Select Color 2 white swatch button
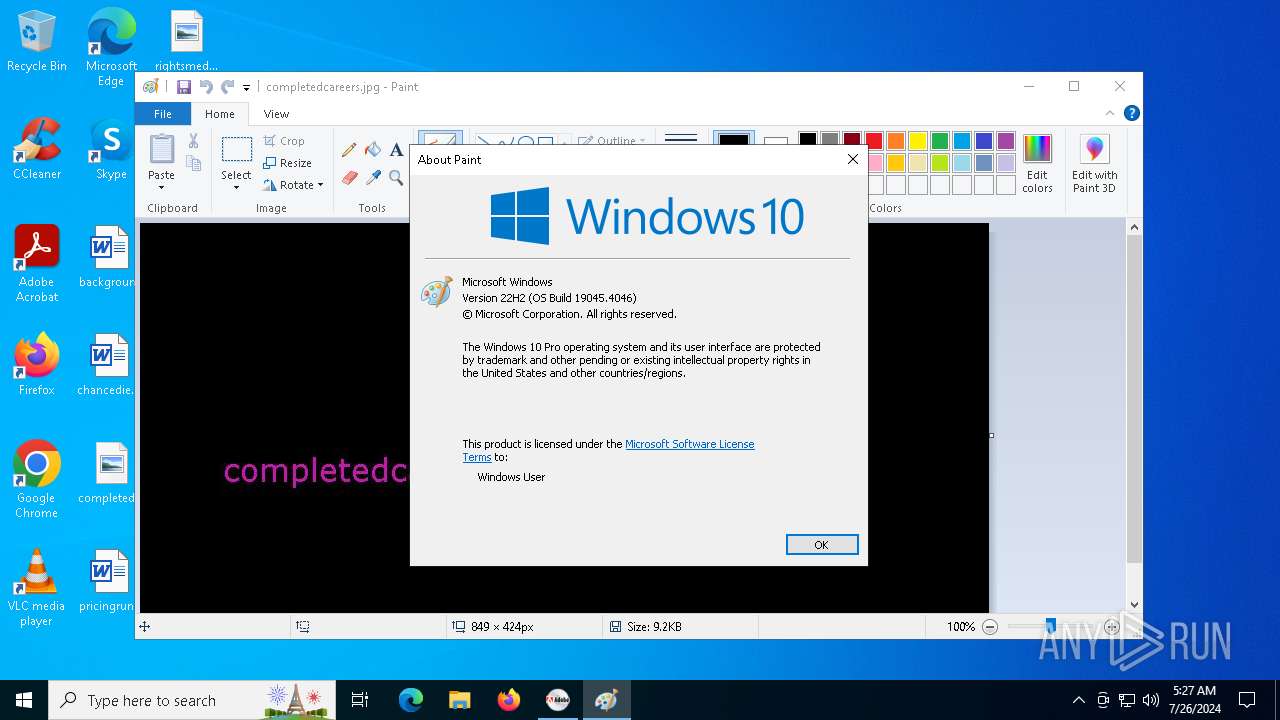This screenshot has height=720, width=1280. (776, 140)
